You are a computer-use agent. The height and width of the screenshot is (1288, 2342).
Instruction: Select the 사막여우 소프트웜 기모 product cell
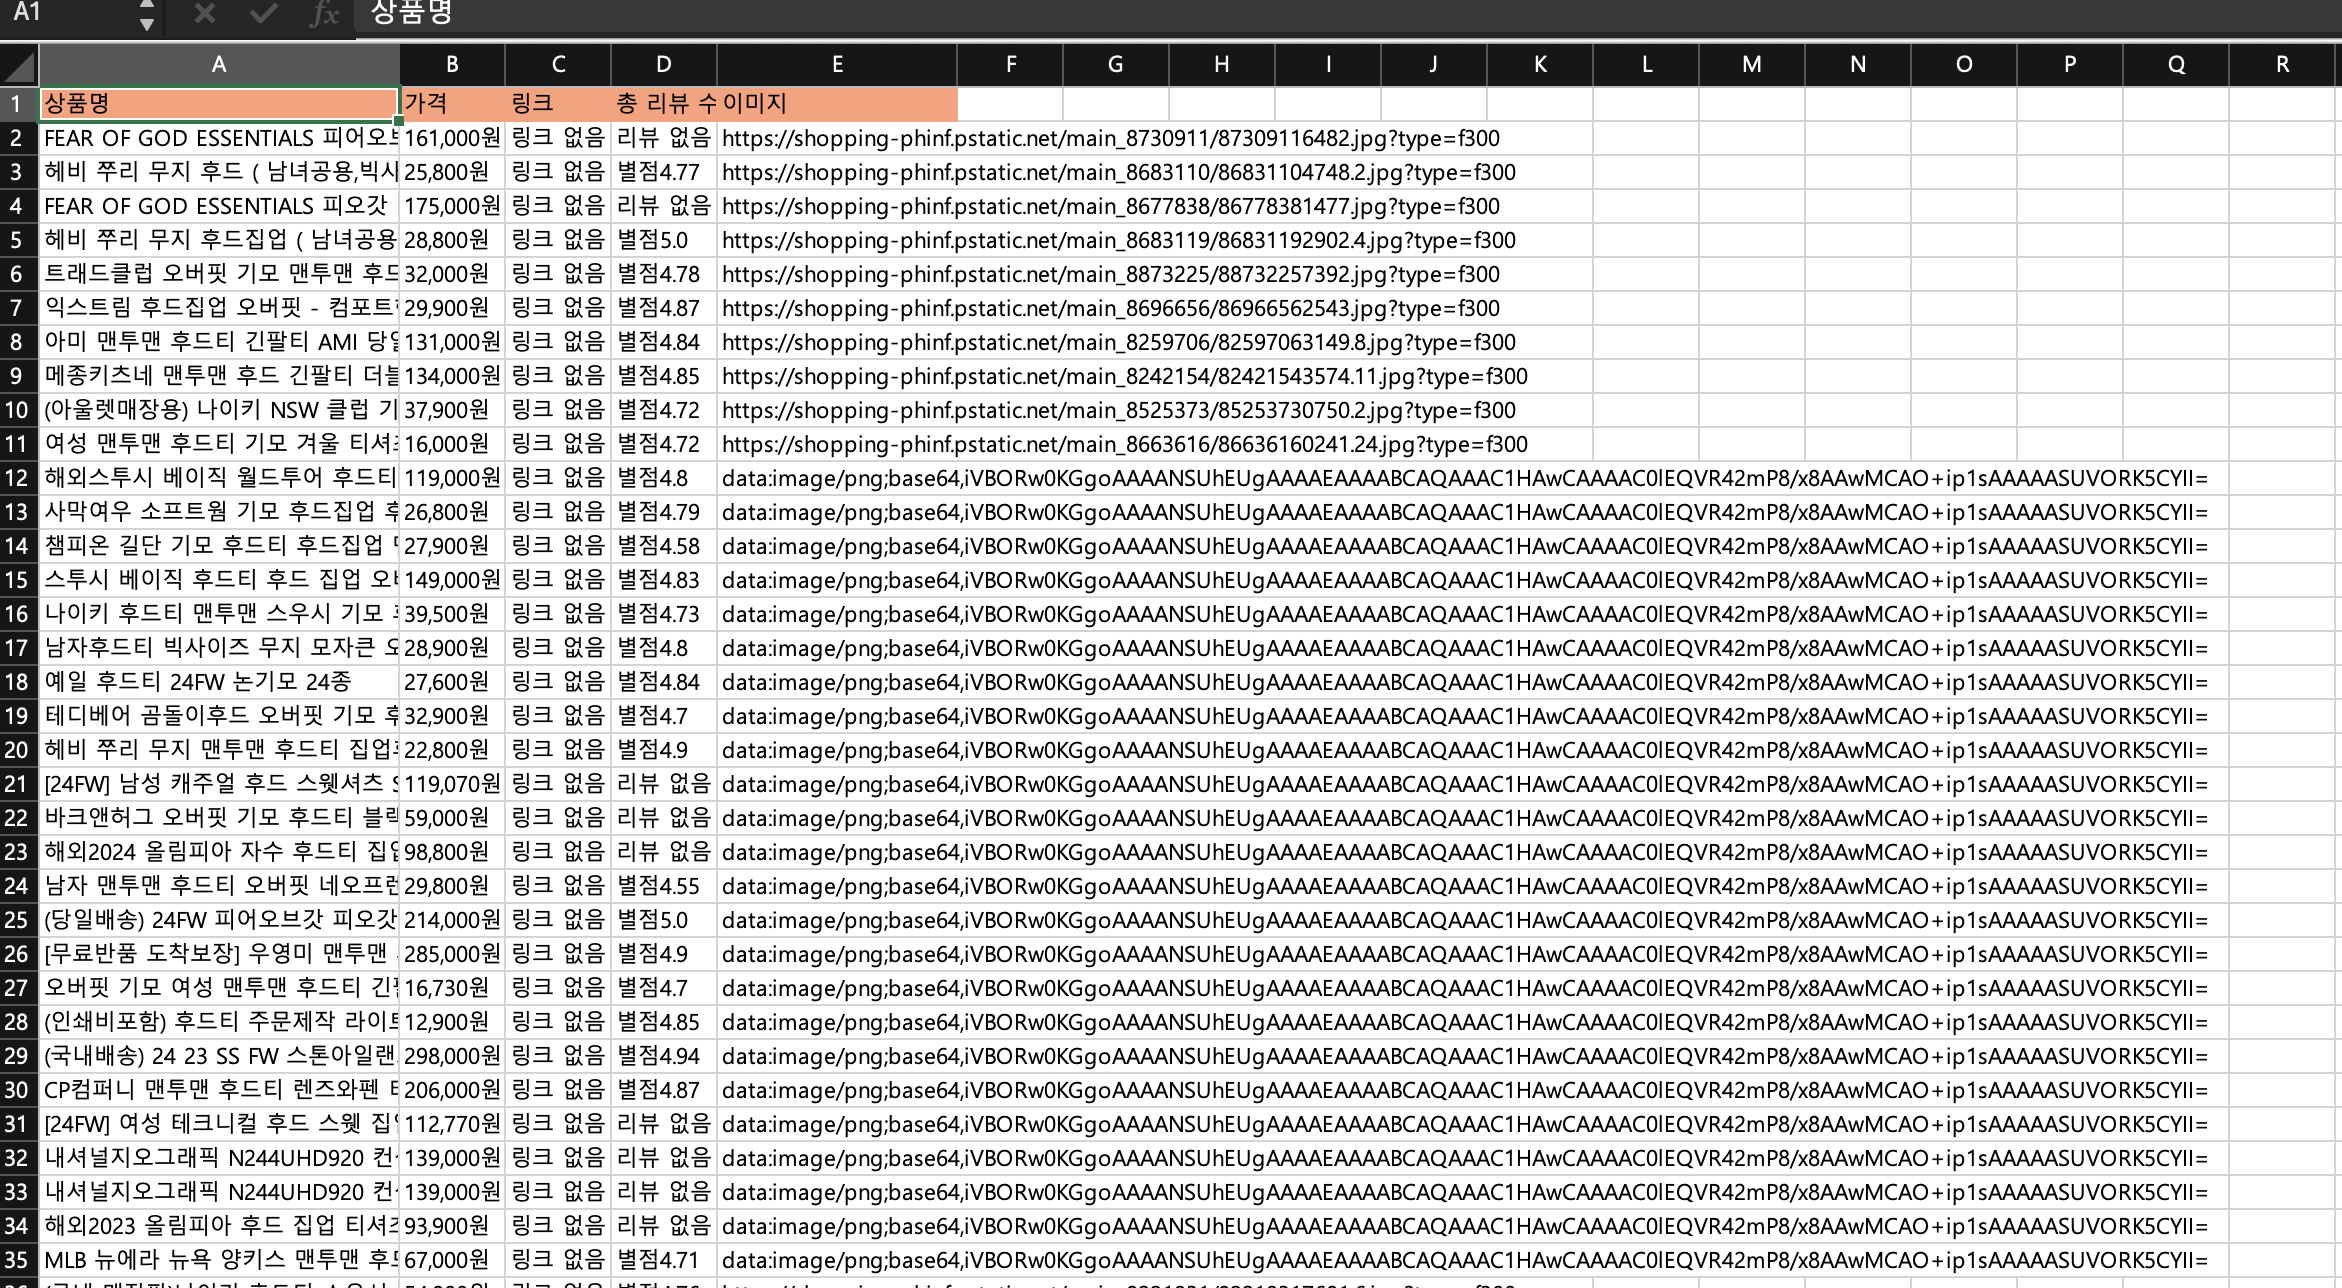point(219,512)
